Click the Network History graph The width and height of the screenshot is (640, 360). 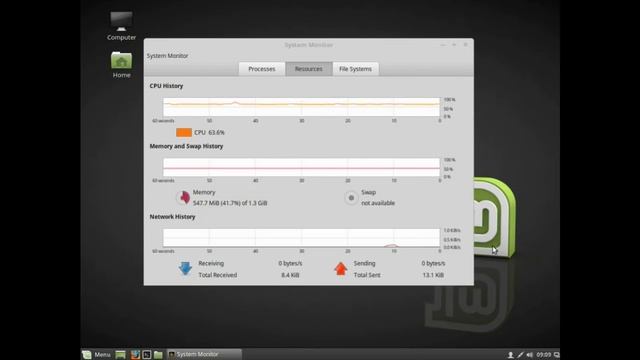tap(302, 238)
